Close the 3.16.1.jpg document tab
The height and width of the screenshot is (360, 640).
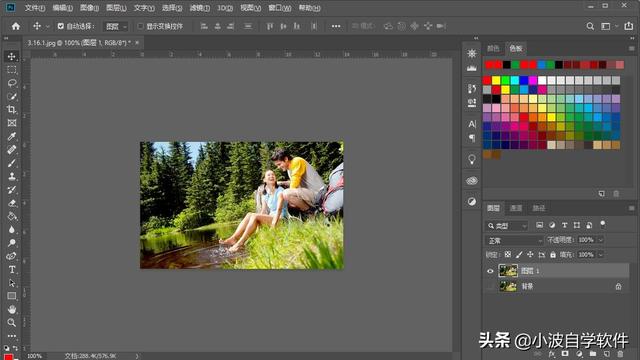coord(137,42)
